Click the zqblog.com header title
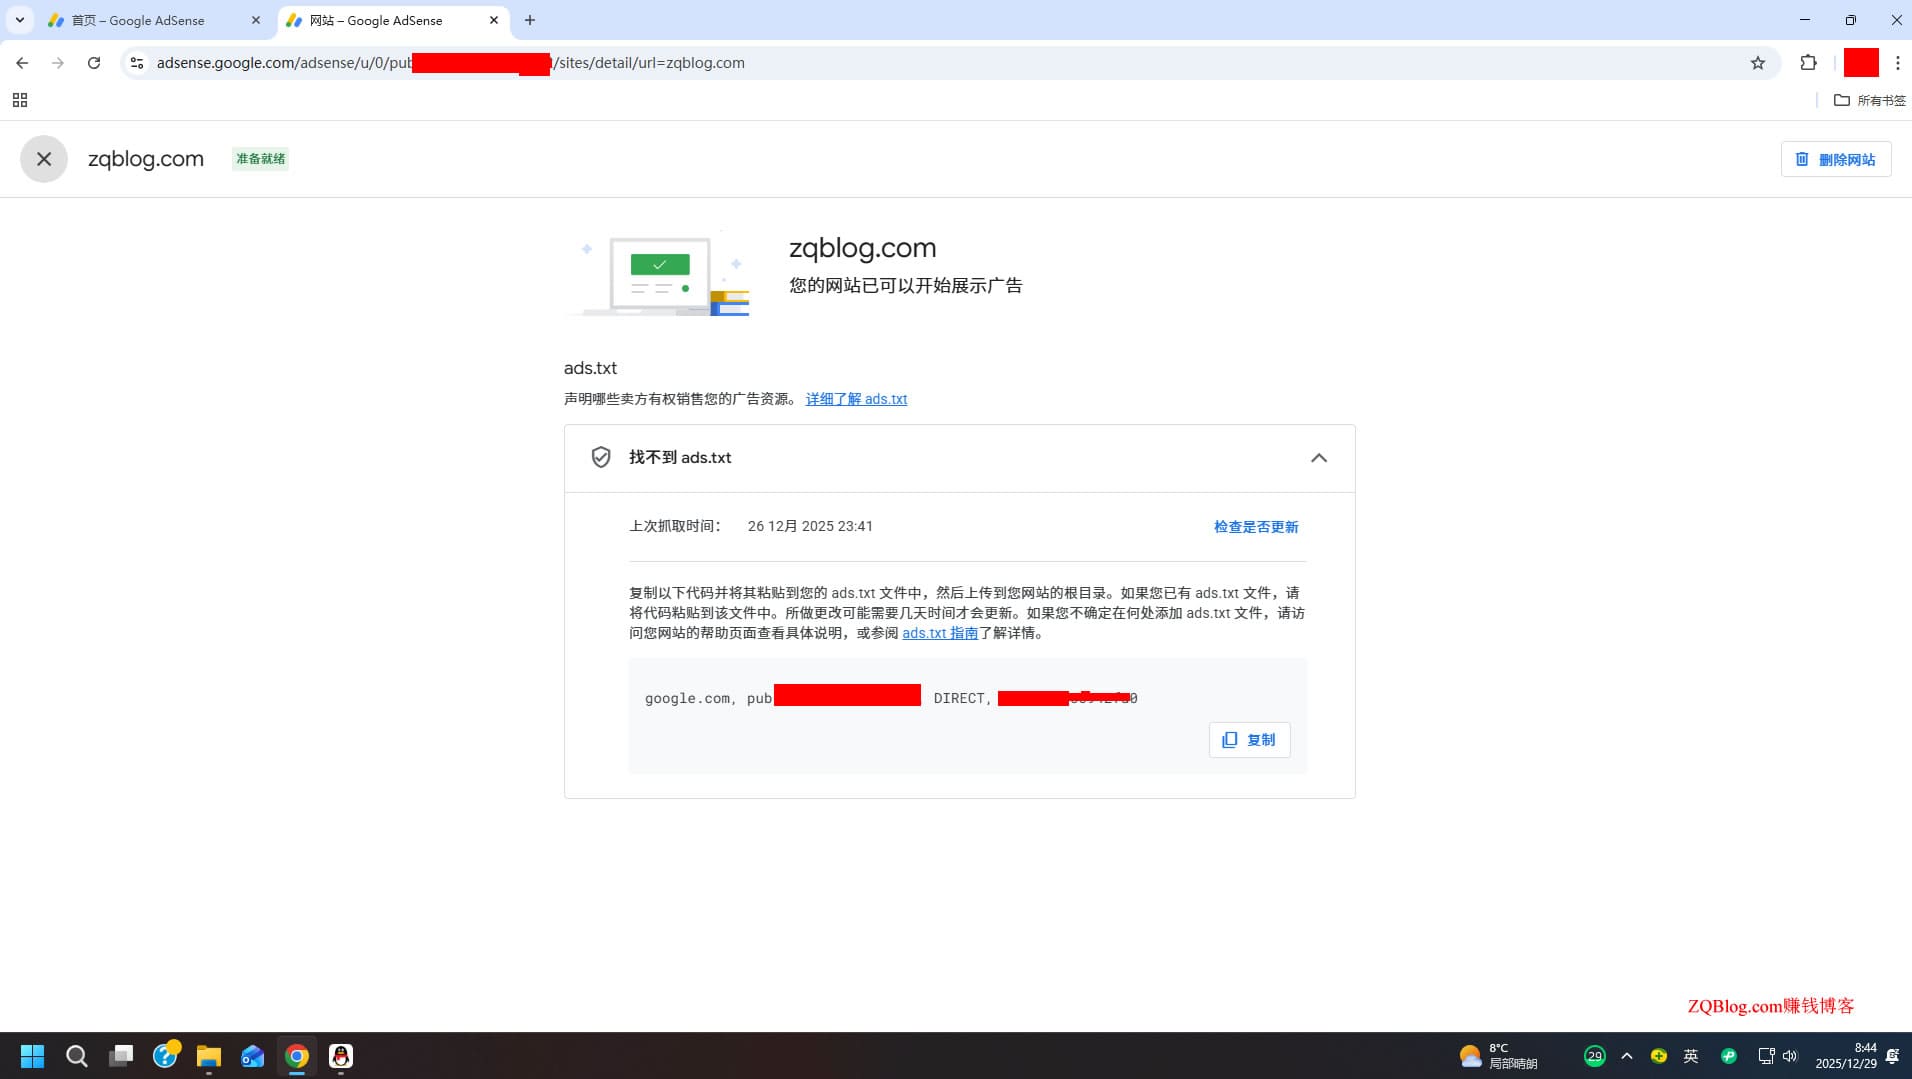 146,159
